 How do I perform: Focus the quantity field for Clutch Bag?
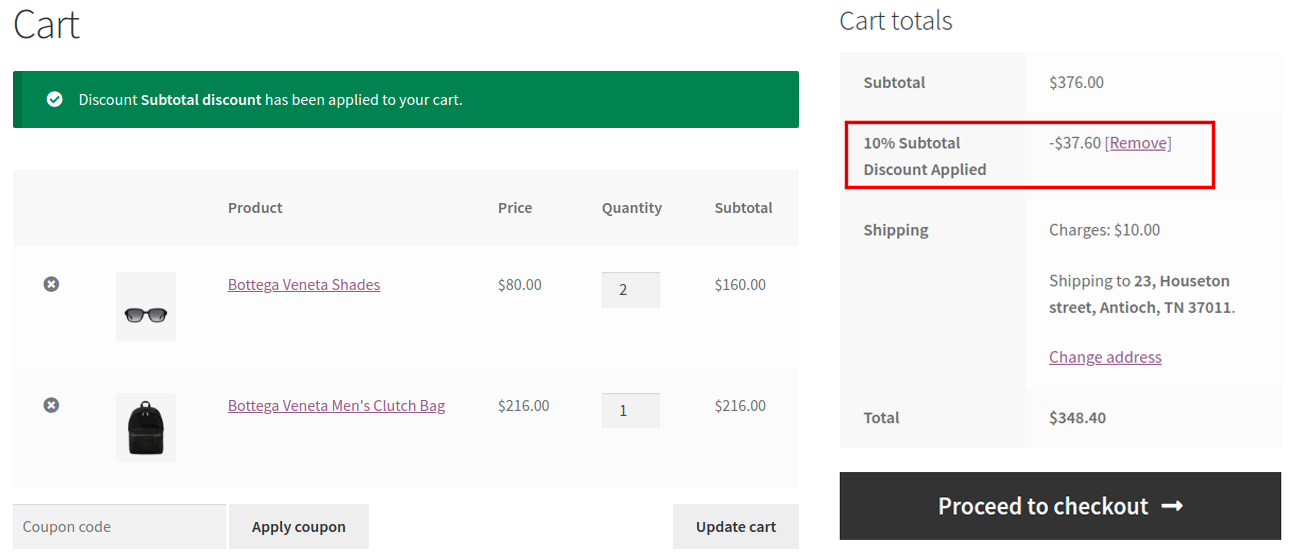(630, 410)
